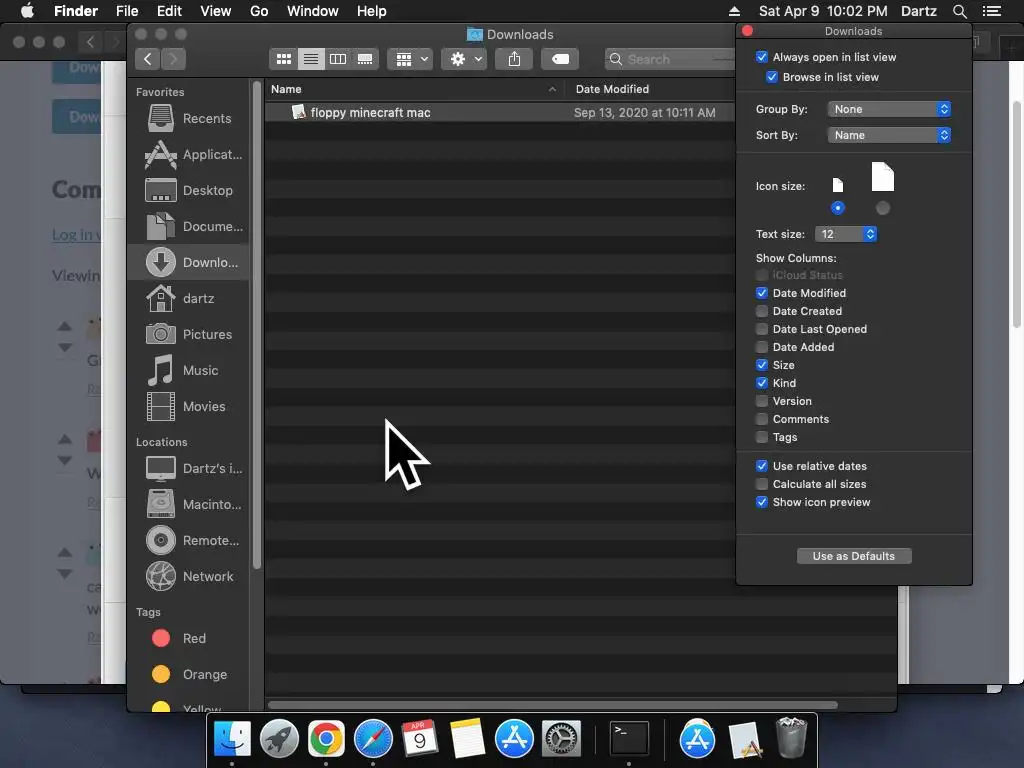
Task: Enable Calculate all sizes
Action: pos(761,484)
